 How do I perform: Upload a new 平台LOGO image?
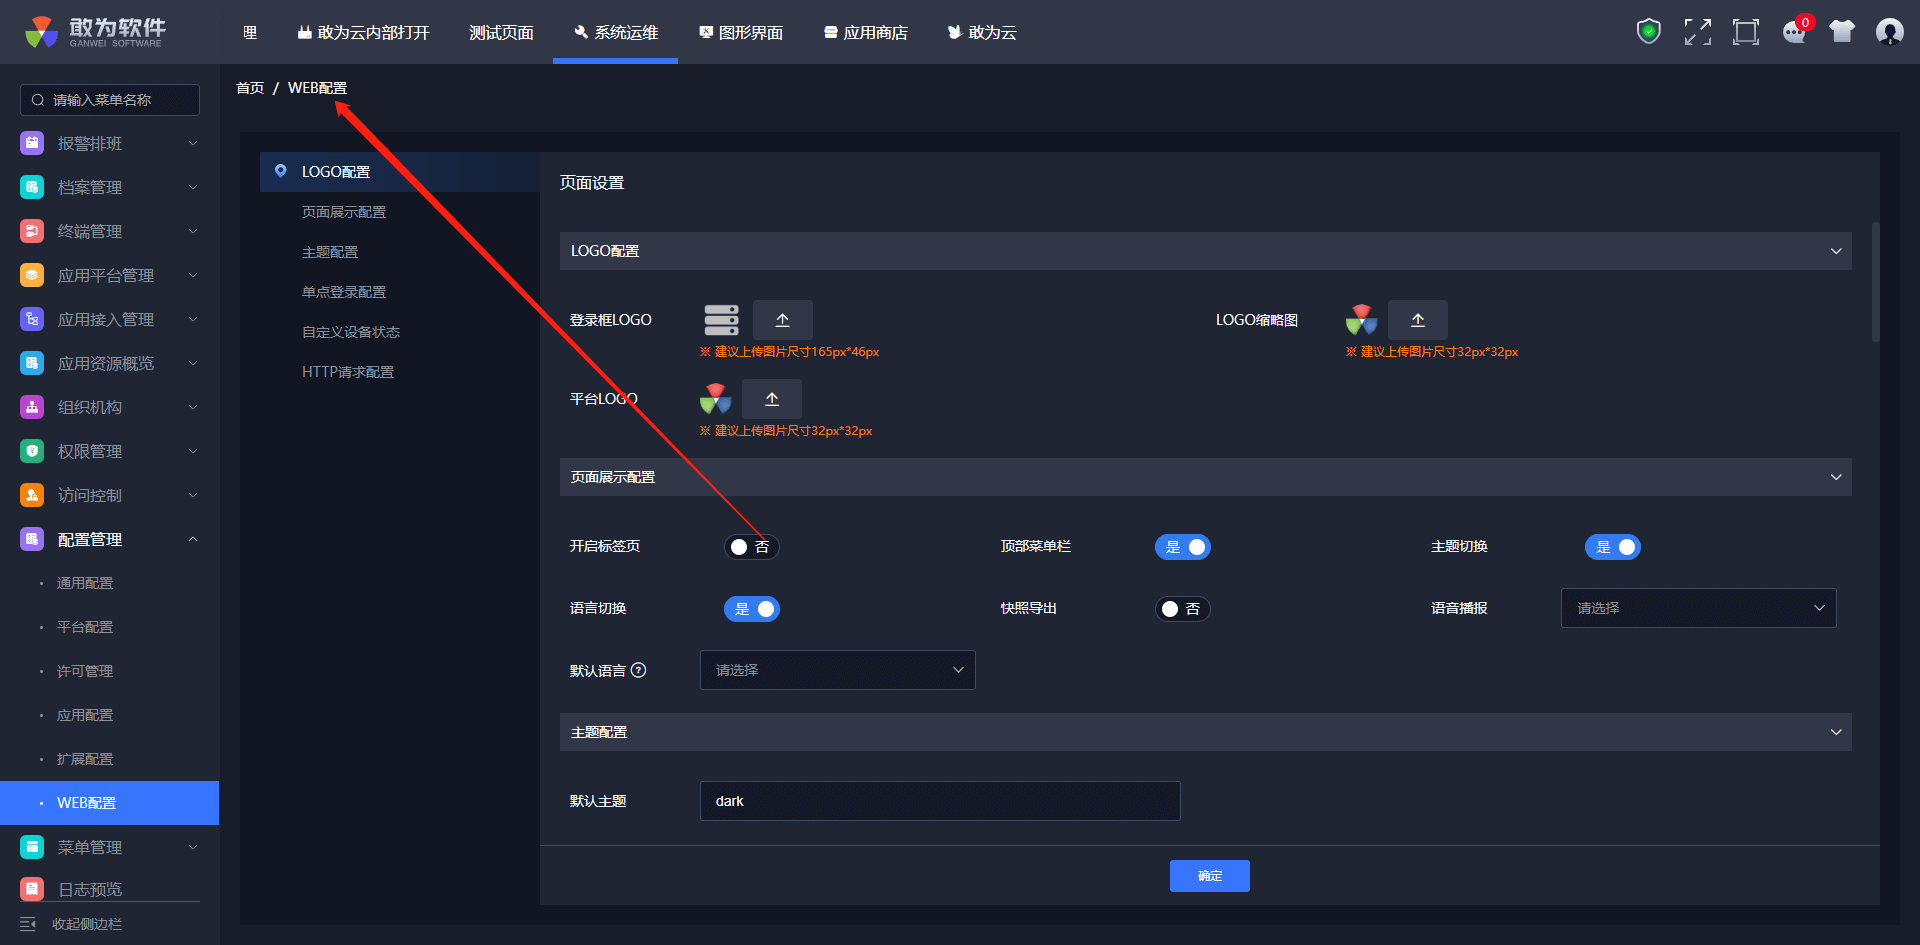pyautogui.click(x=771, y=399)
